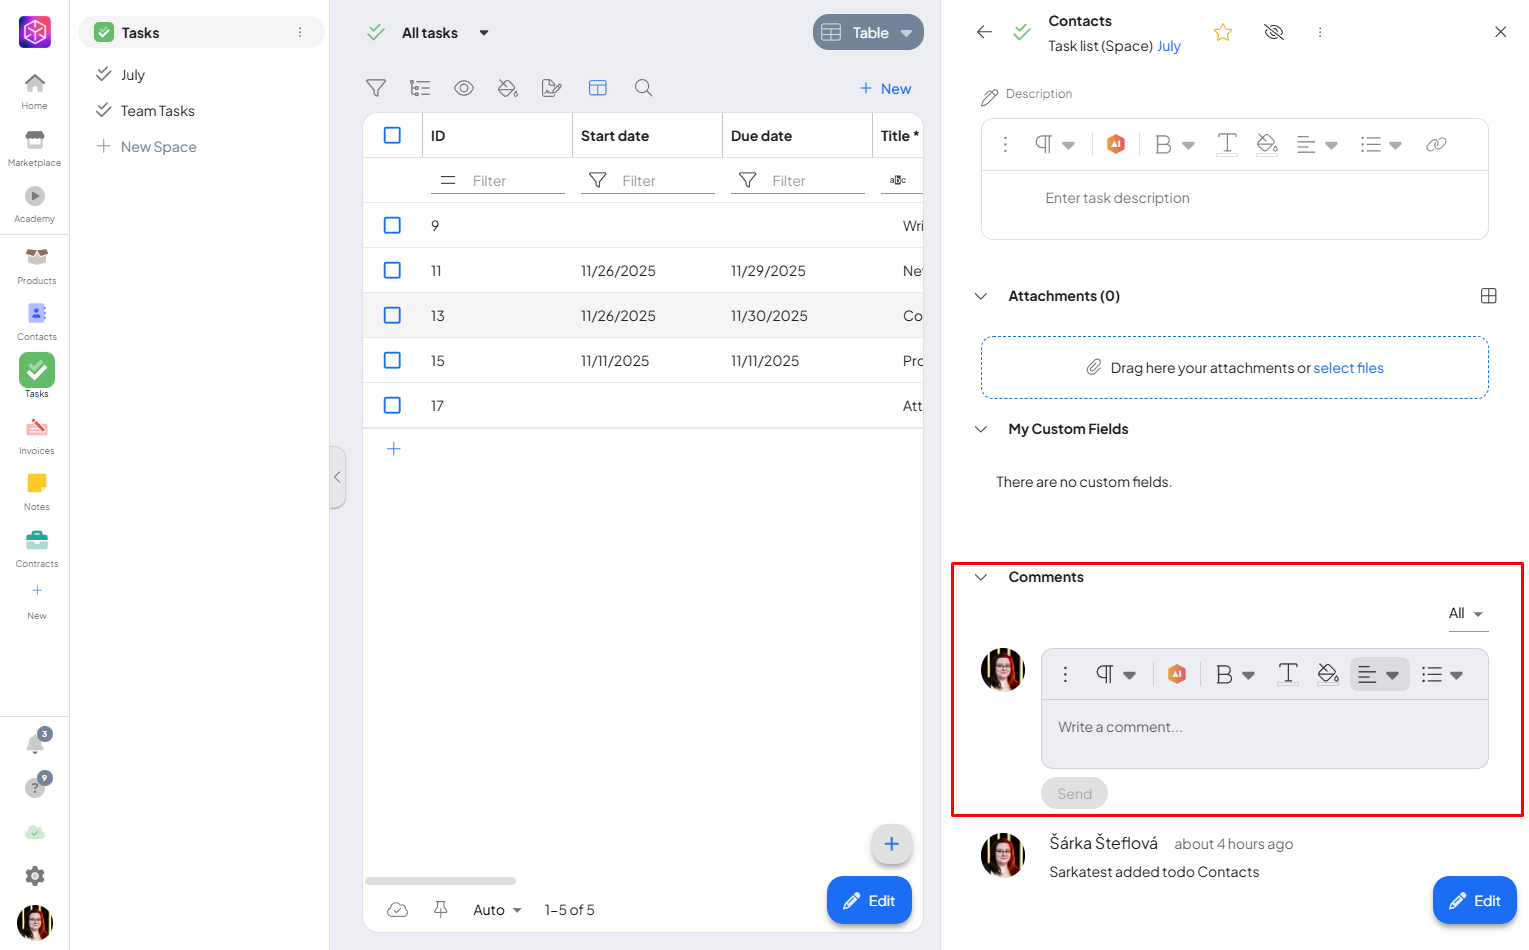Screen dimensions: 1529x950
Task: Click the notifications bell icon
Action: tap(35, 744)
